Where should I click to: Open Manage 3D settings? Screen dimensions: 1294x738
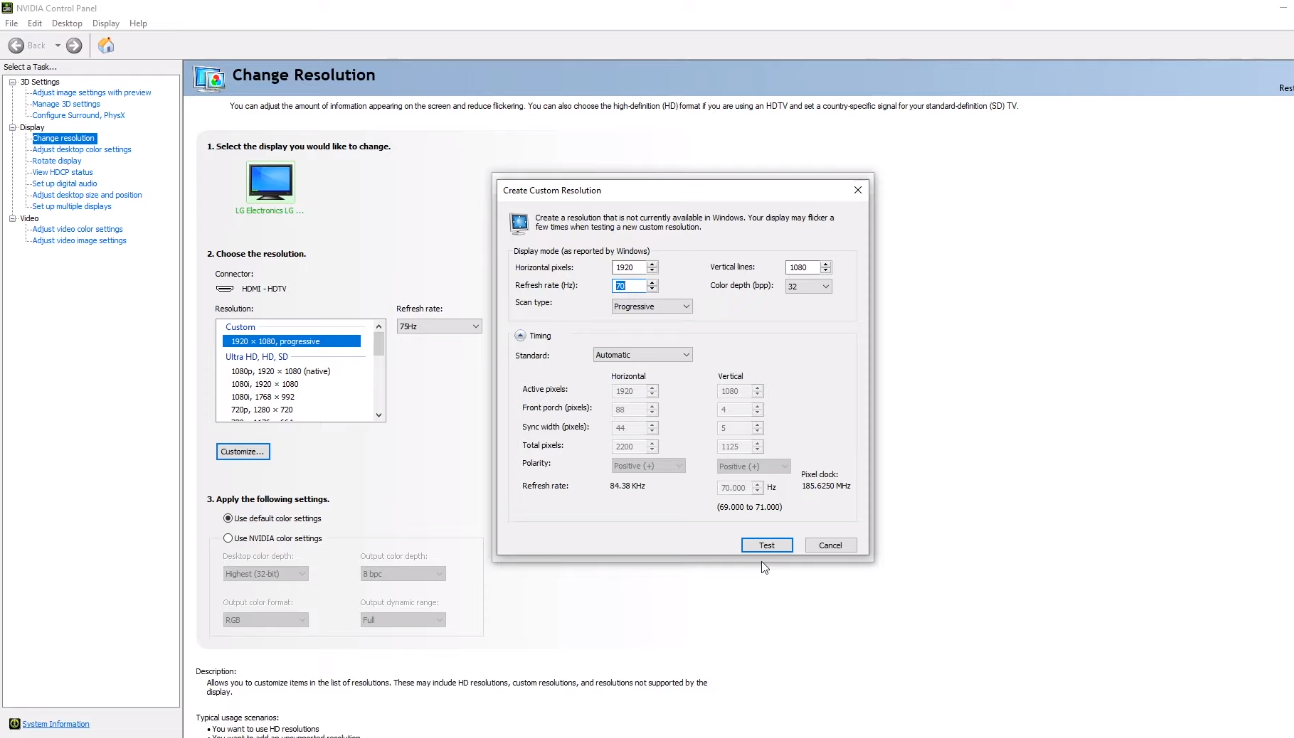(66, 104)
